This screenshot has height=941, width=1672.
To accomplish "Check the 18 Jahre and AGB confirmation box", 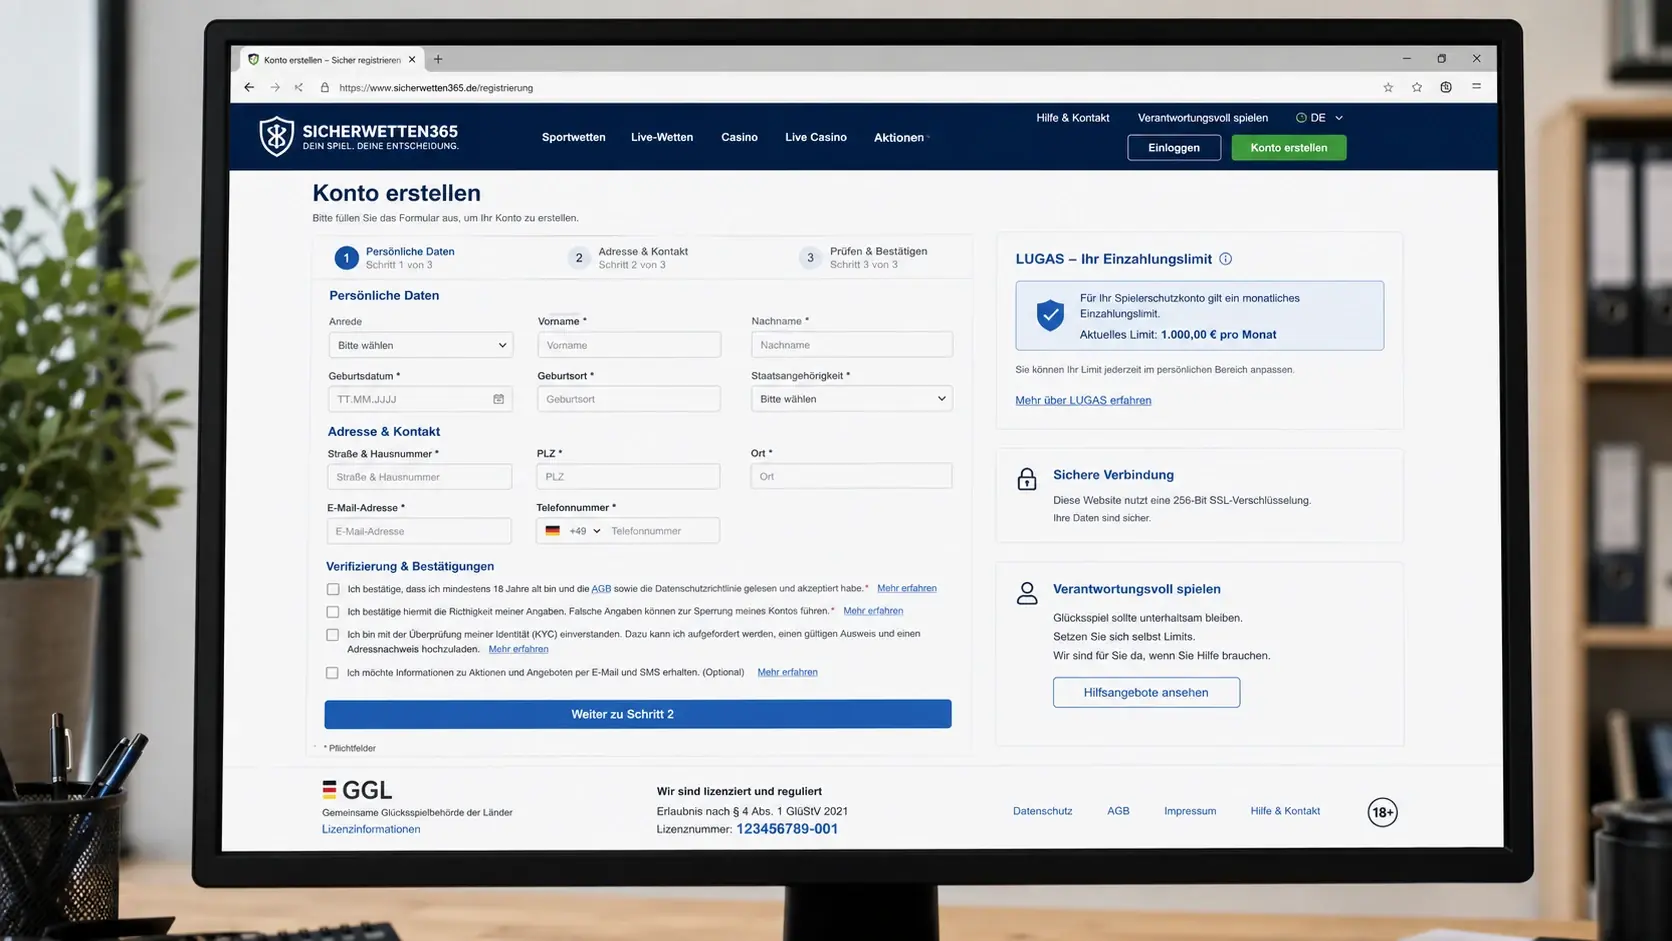I will tap(333, 589).
